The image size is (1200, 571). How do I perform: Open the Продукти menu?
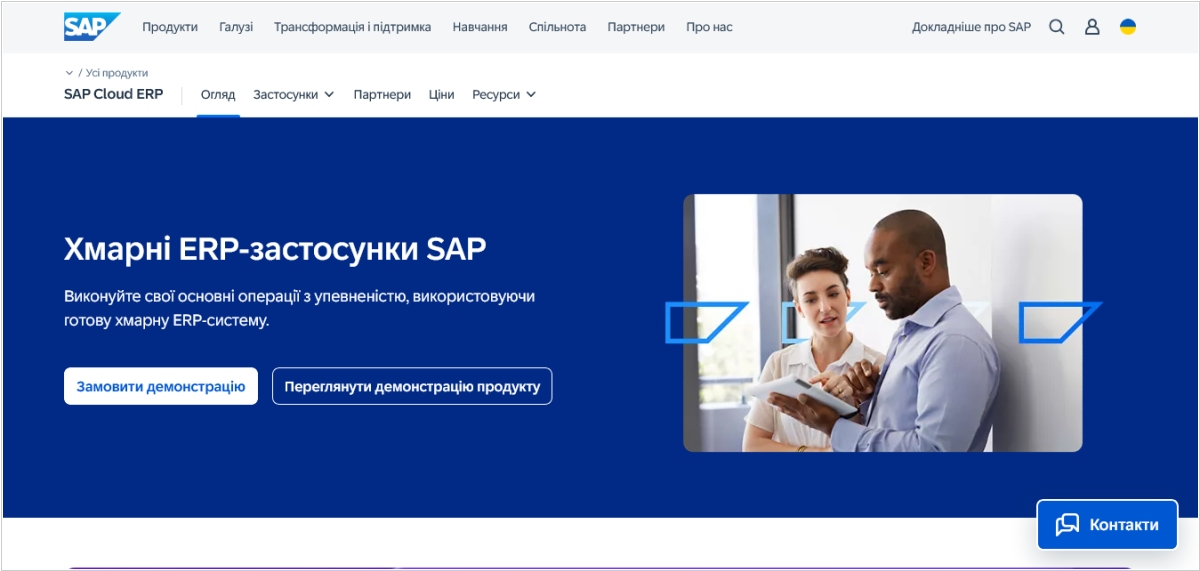tap(170, 27)
